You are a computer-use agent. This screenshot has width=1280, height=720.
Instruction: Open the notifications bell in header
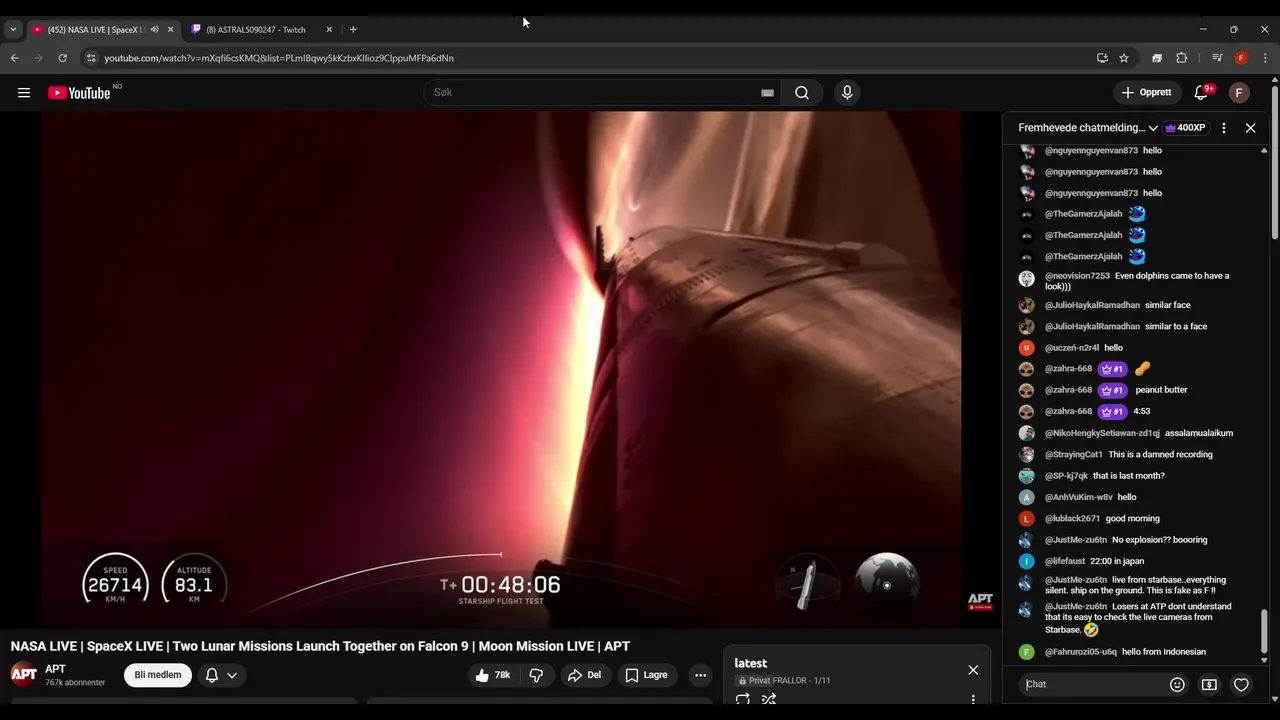click(1201, 93)
